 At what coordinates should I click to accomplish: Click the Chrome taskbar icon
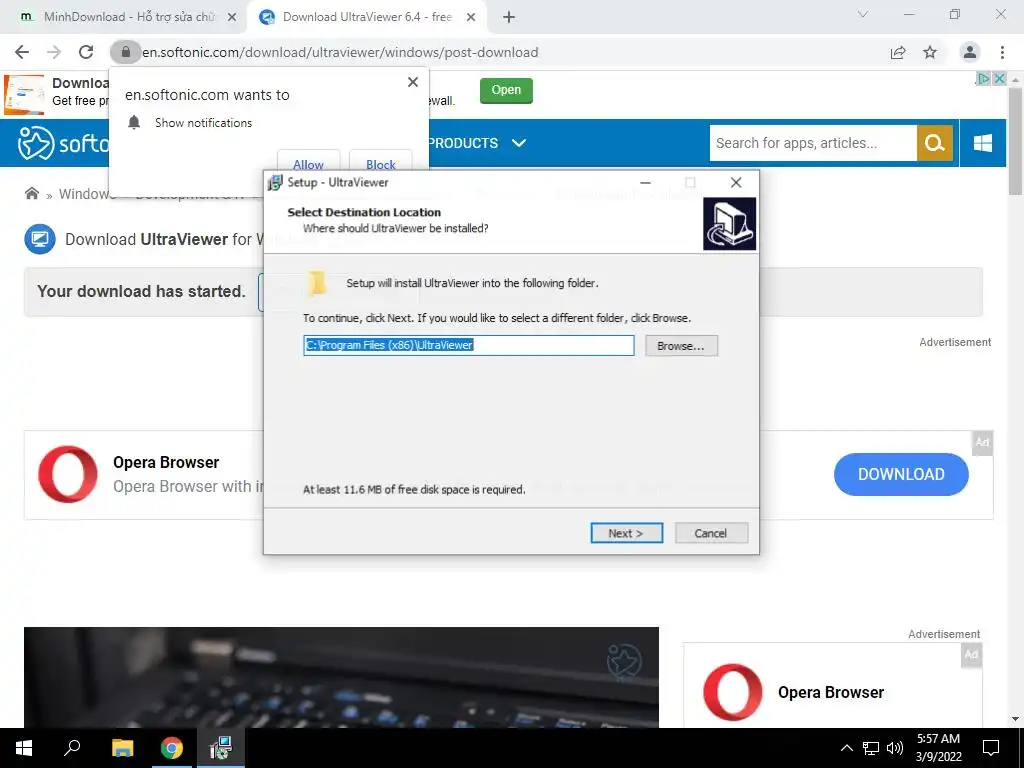pyautogui.click(x=172, y=748)
